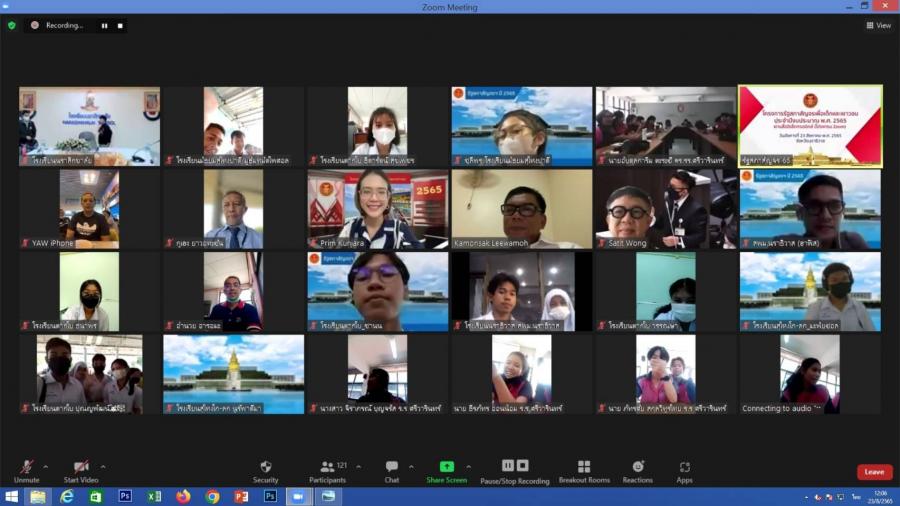This screenshot has width=900, height=506.
Task: Stop recording from the top indicator
Action: click(120, 25)
